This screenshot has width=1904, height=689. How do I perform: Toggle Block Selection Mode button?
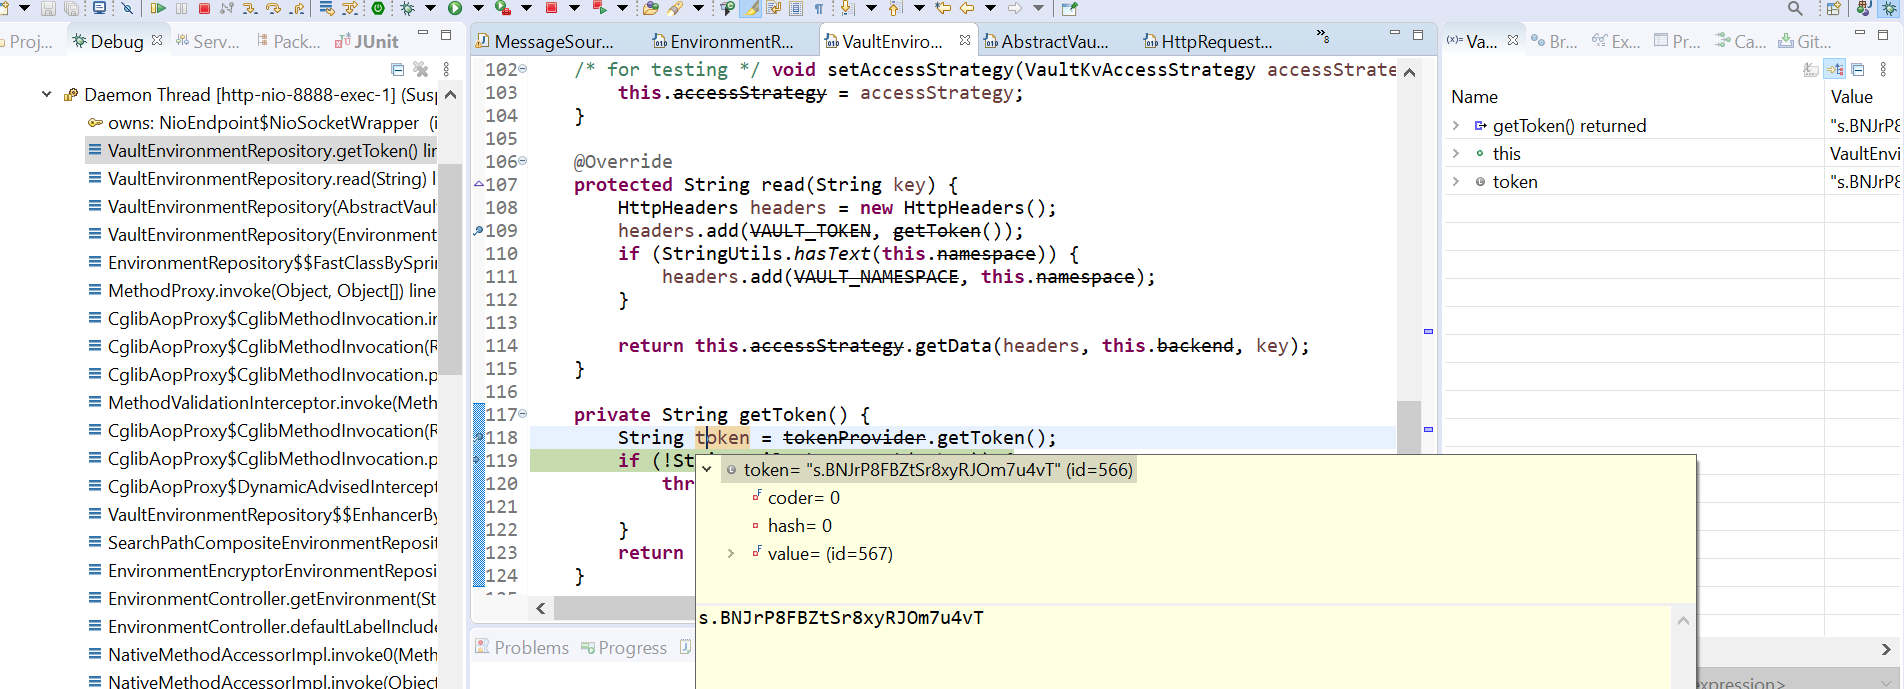(796, 8)
